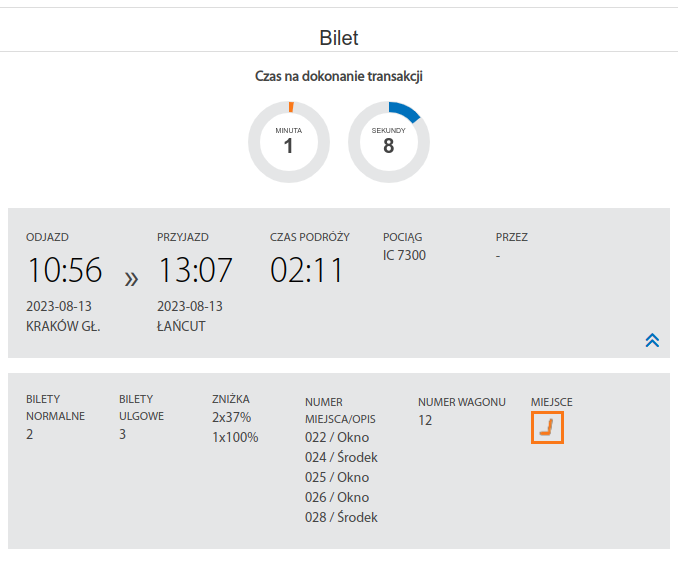This screenshot has width=678, height=562.
Task: Click the double arrow between departure and arrival
Action: pos(131,279)
